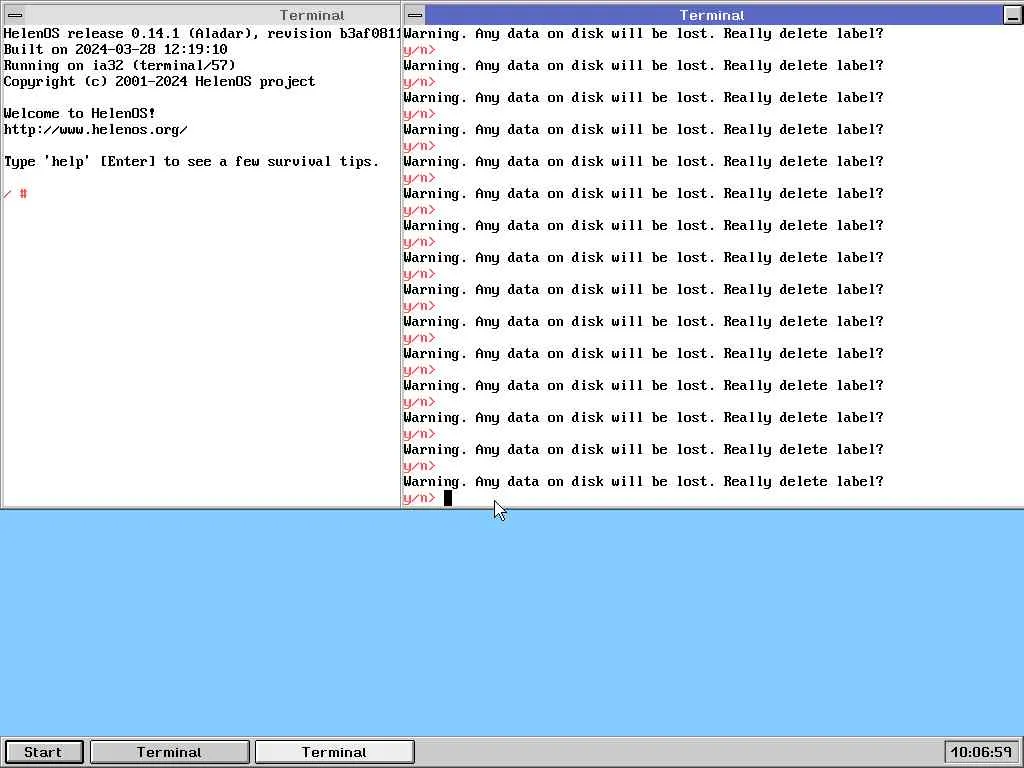Open the right Terminal window's system menu icon
This screenshot has height=768, width=1024.
(x=415, y=15)
